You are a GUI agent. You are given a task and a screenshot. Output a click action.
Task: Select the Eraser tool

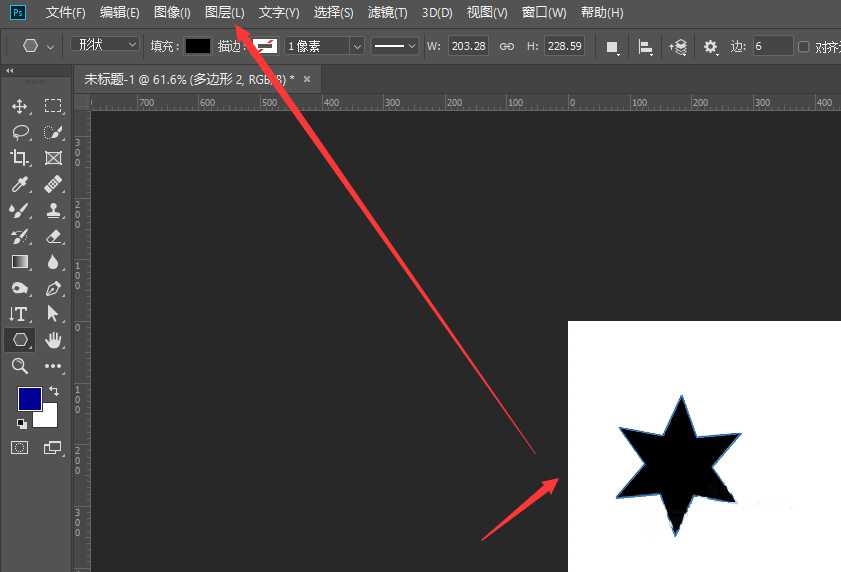pos(53,236)
